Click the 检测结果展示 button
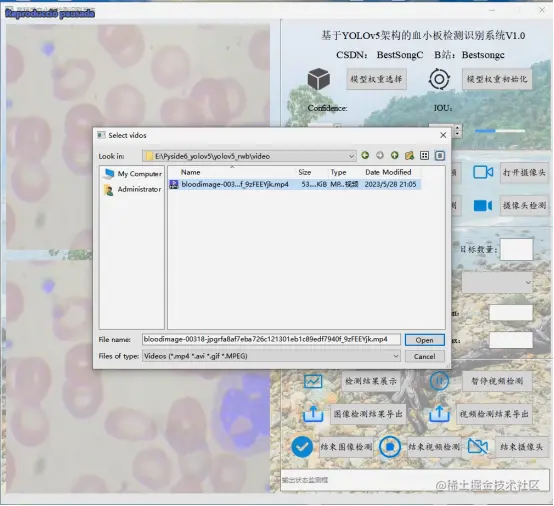 (371, 381)
